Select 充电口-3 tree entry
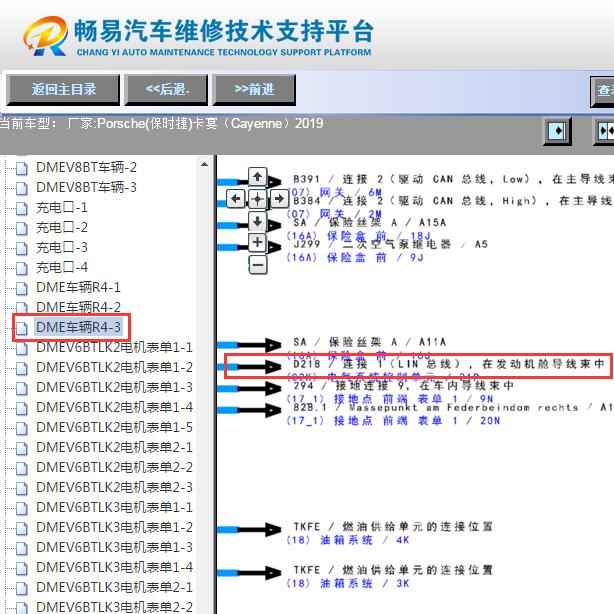This screenshot has width=614, height=614. click(62, 247)
